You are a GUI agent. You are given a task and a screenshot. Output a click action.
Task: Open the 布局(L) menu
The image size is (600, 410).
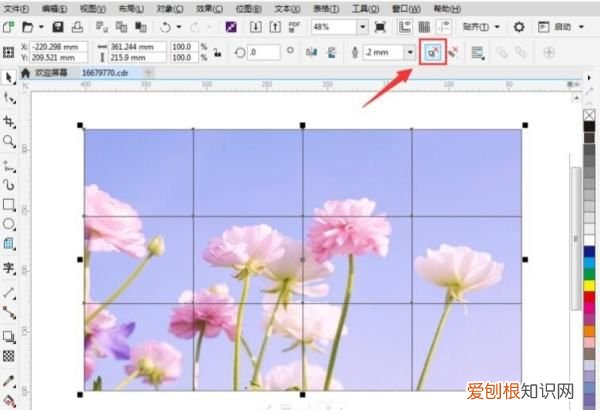point(131,8)
